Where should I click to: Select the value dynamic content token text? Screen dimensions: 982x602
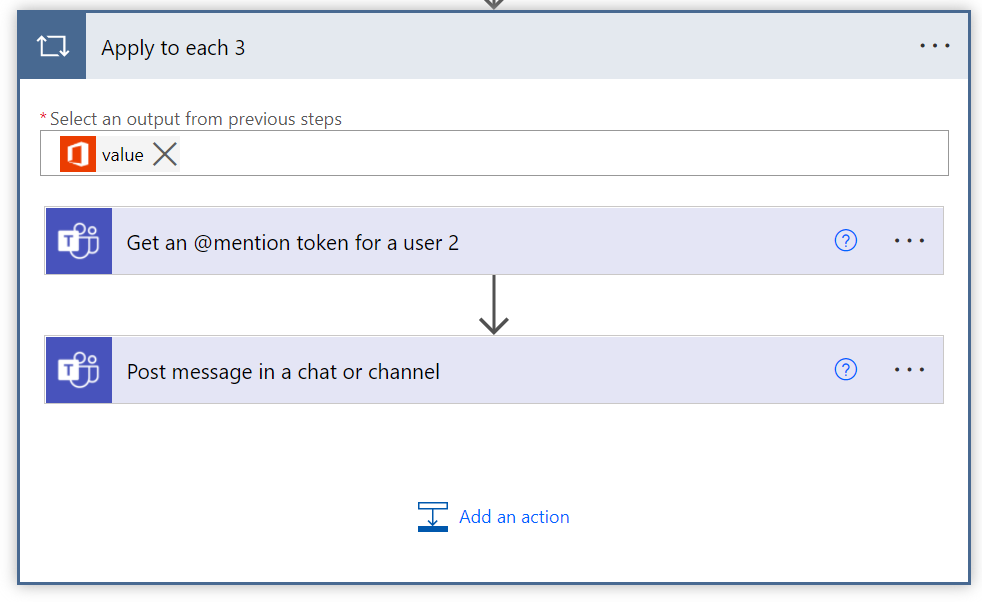tap(122, 155)
